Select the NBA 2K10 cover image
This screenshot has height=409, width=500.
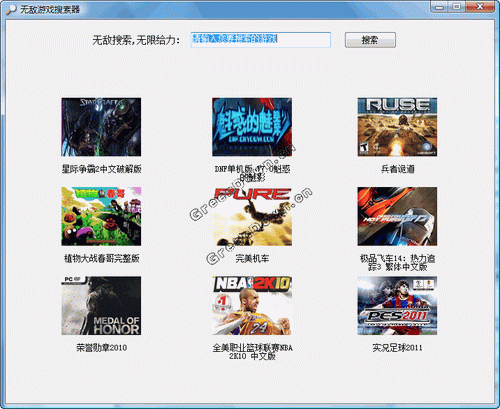pyautogui.click(x=252, y=306)
